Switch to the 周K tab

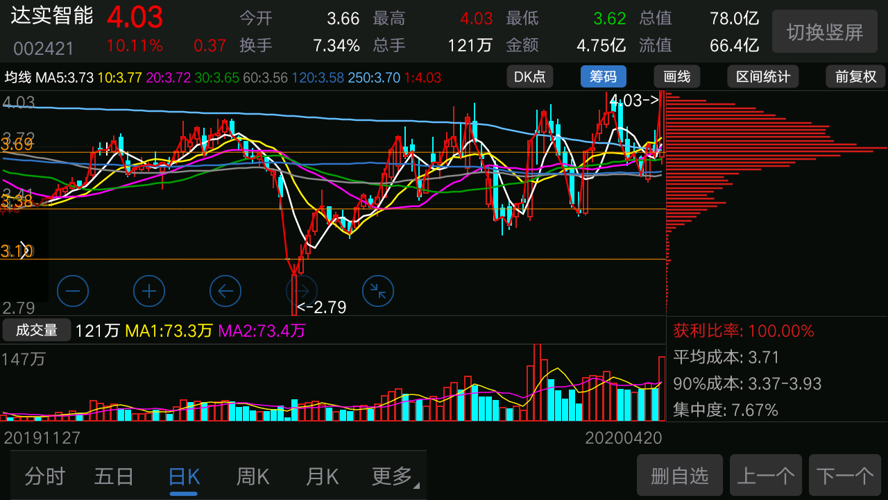(253, 476)
